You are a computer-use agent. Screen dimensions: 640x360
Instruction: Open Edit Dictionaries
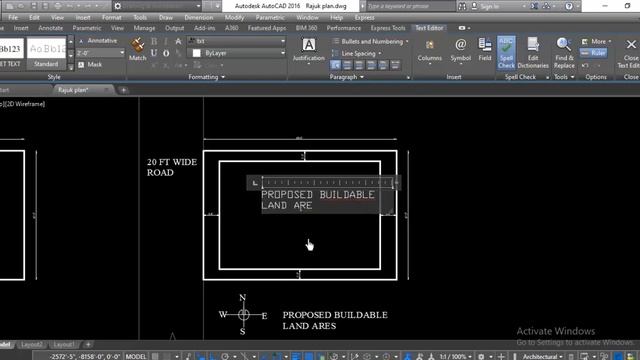(533, 53)
